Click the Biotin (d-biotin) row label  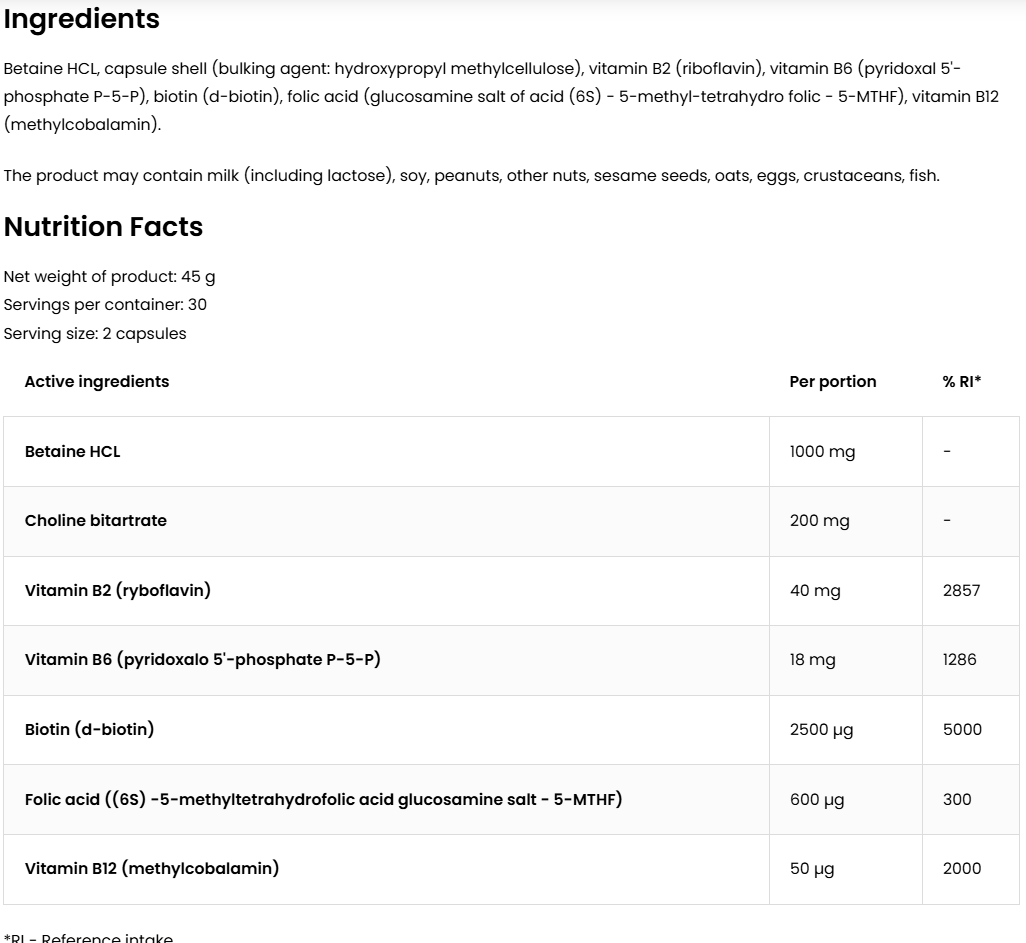click(90, 730)
